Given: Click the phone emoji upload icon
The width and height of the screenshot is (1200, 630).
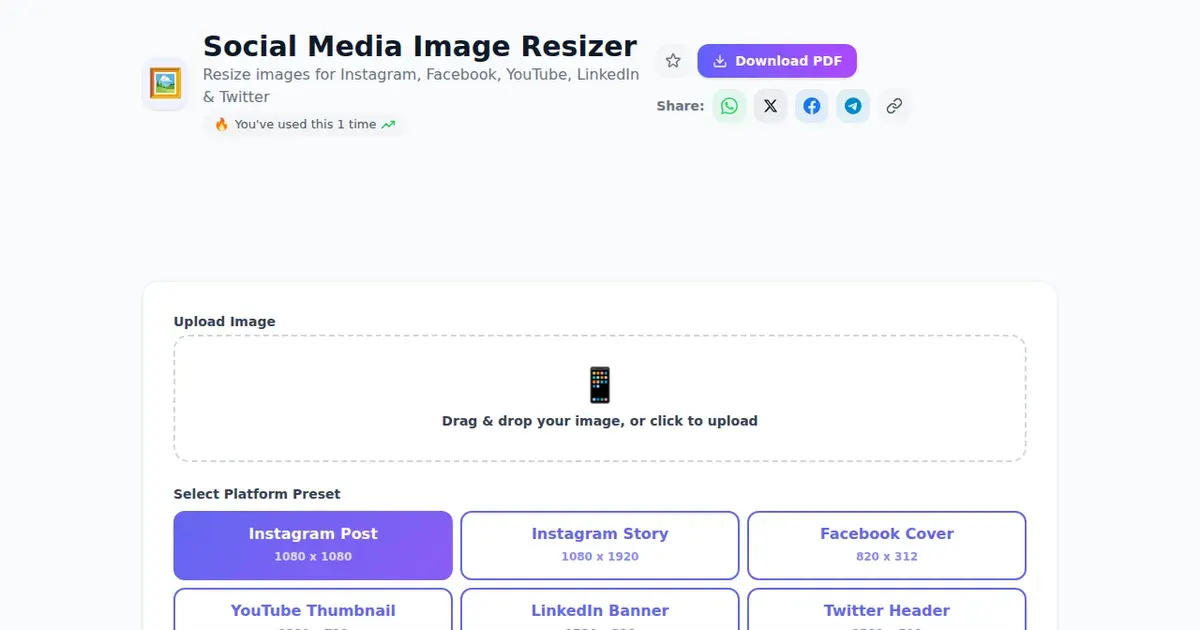Looking at the screenshot, I should [x=600, y=385].
